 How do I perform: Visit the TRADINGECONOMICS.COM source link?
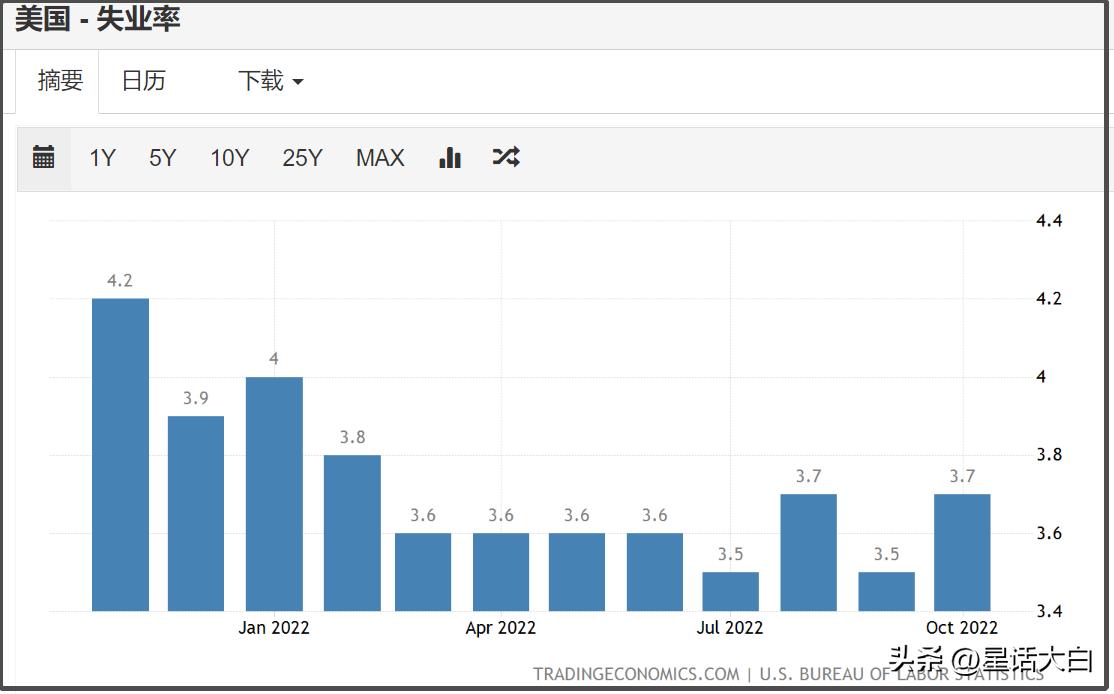(x=636, y=674)
